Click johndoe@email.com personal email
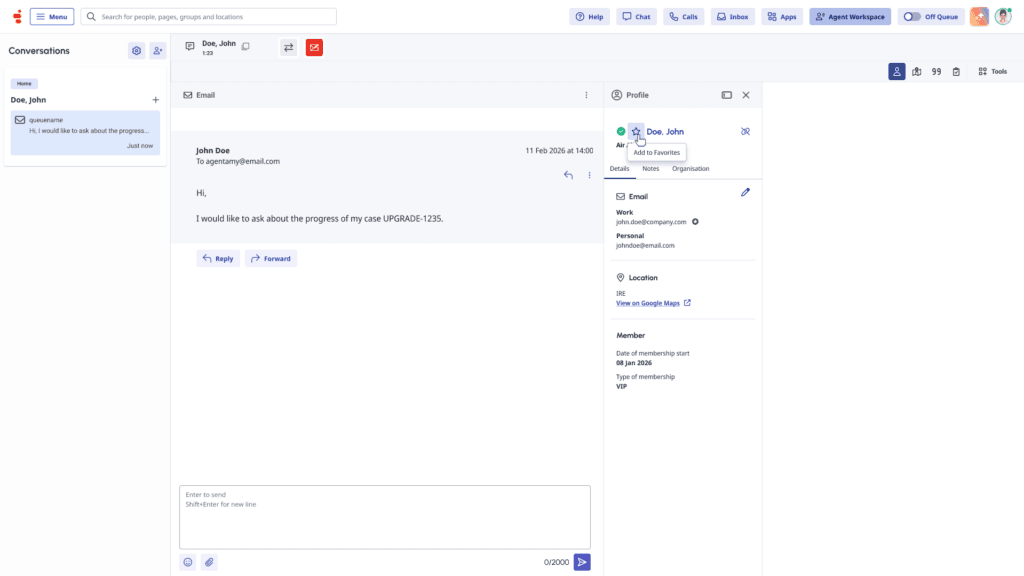This screenshot has height=576, width=1024. tap(645, 246)
